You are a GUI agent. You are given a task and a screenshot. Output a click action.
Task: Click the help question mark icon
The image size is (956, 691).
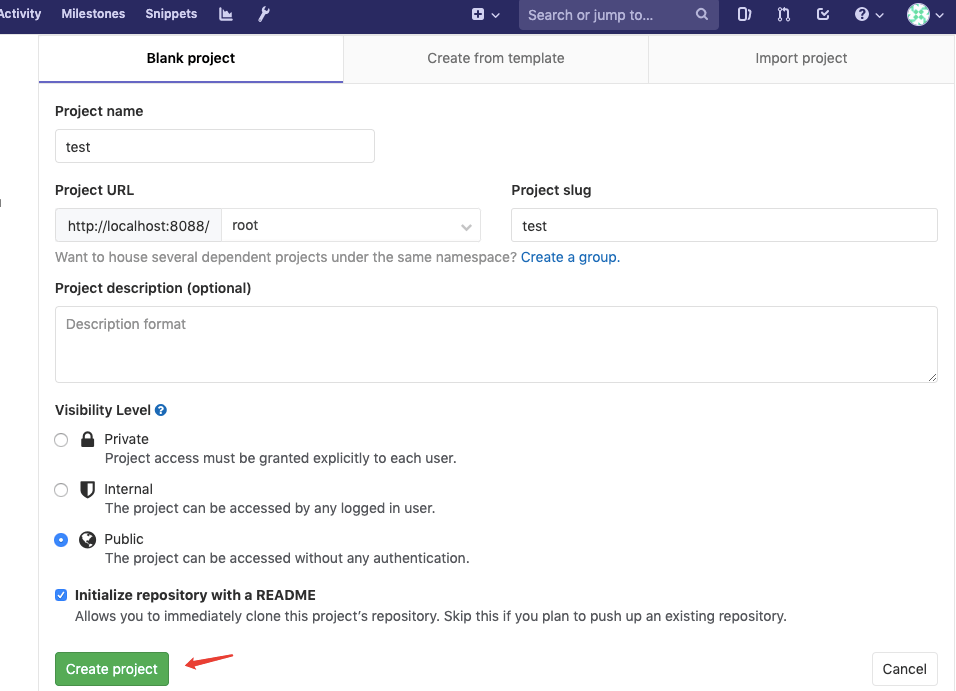click(x=869, y=14)
